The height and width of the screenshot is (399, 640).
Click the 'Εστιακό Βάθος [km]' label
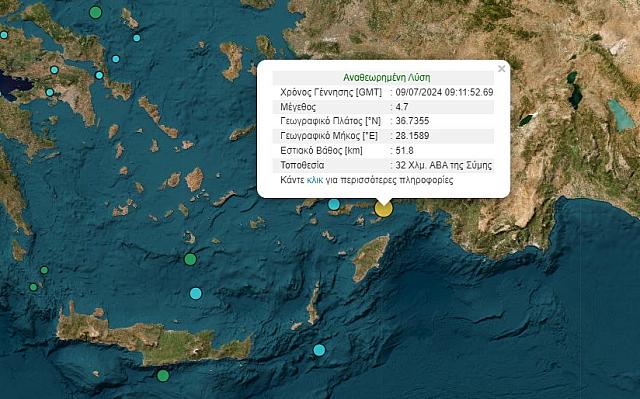(321, 151)
